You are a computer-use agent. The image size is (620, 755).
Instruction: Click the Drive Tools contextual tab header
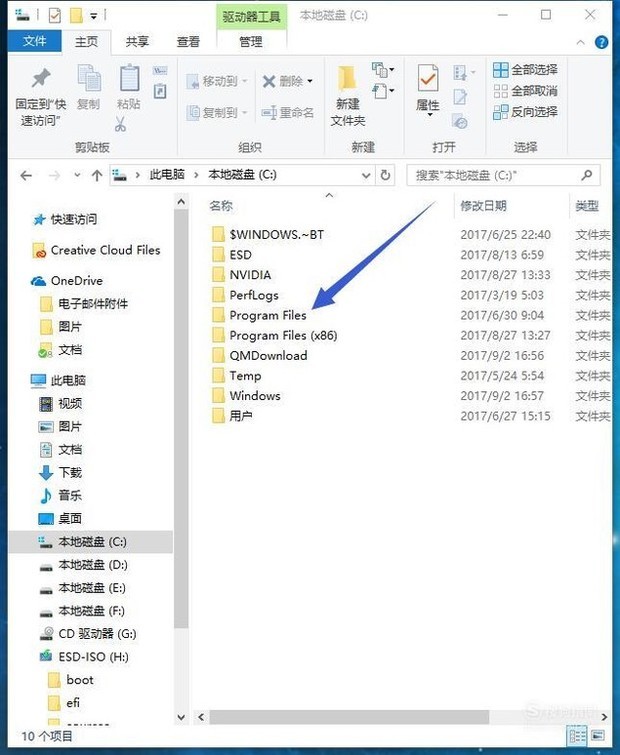[251, 17]
